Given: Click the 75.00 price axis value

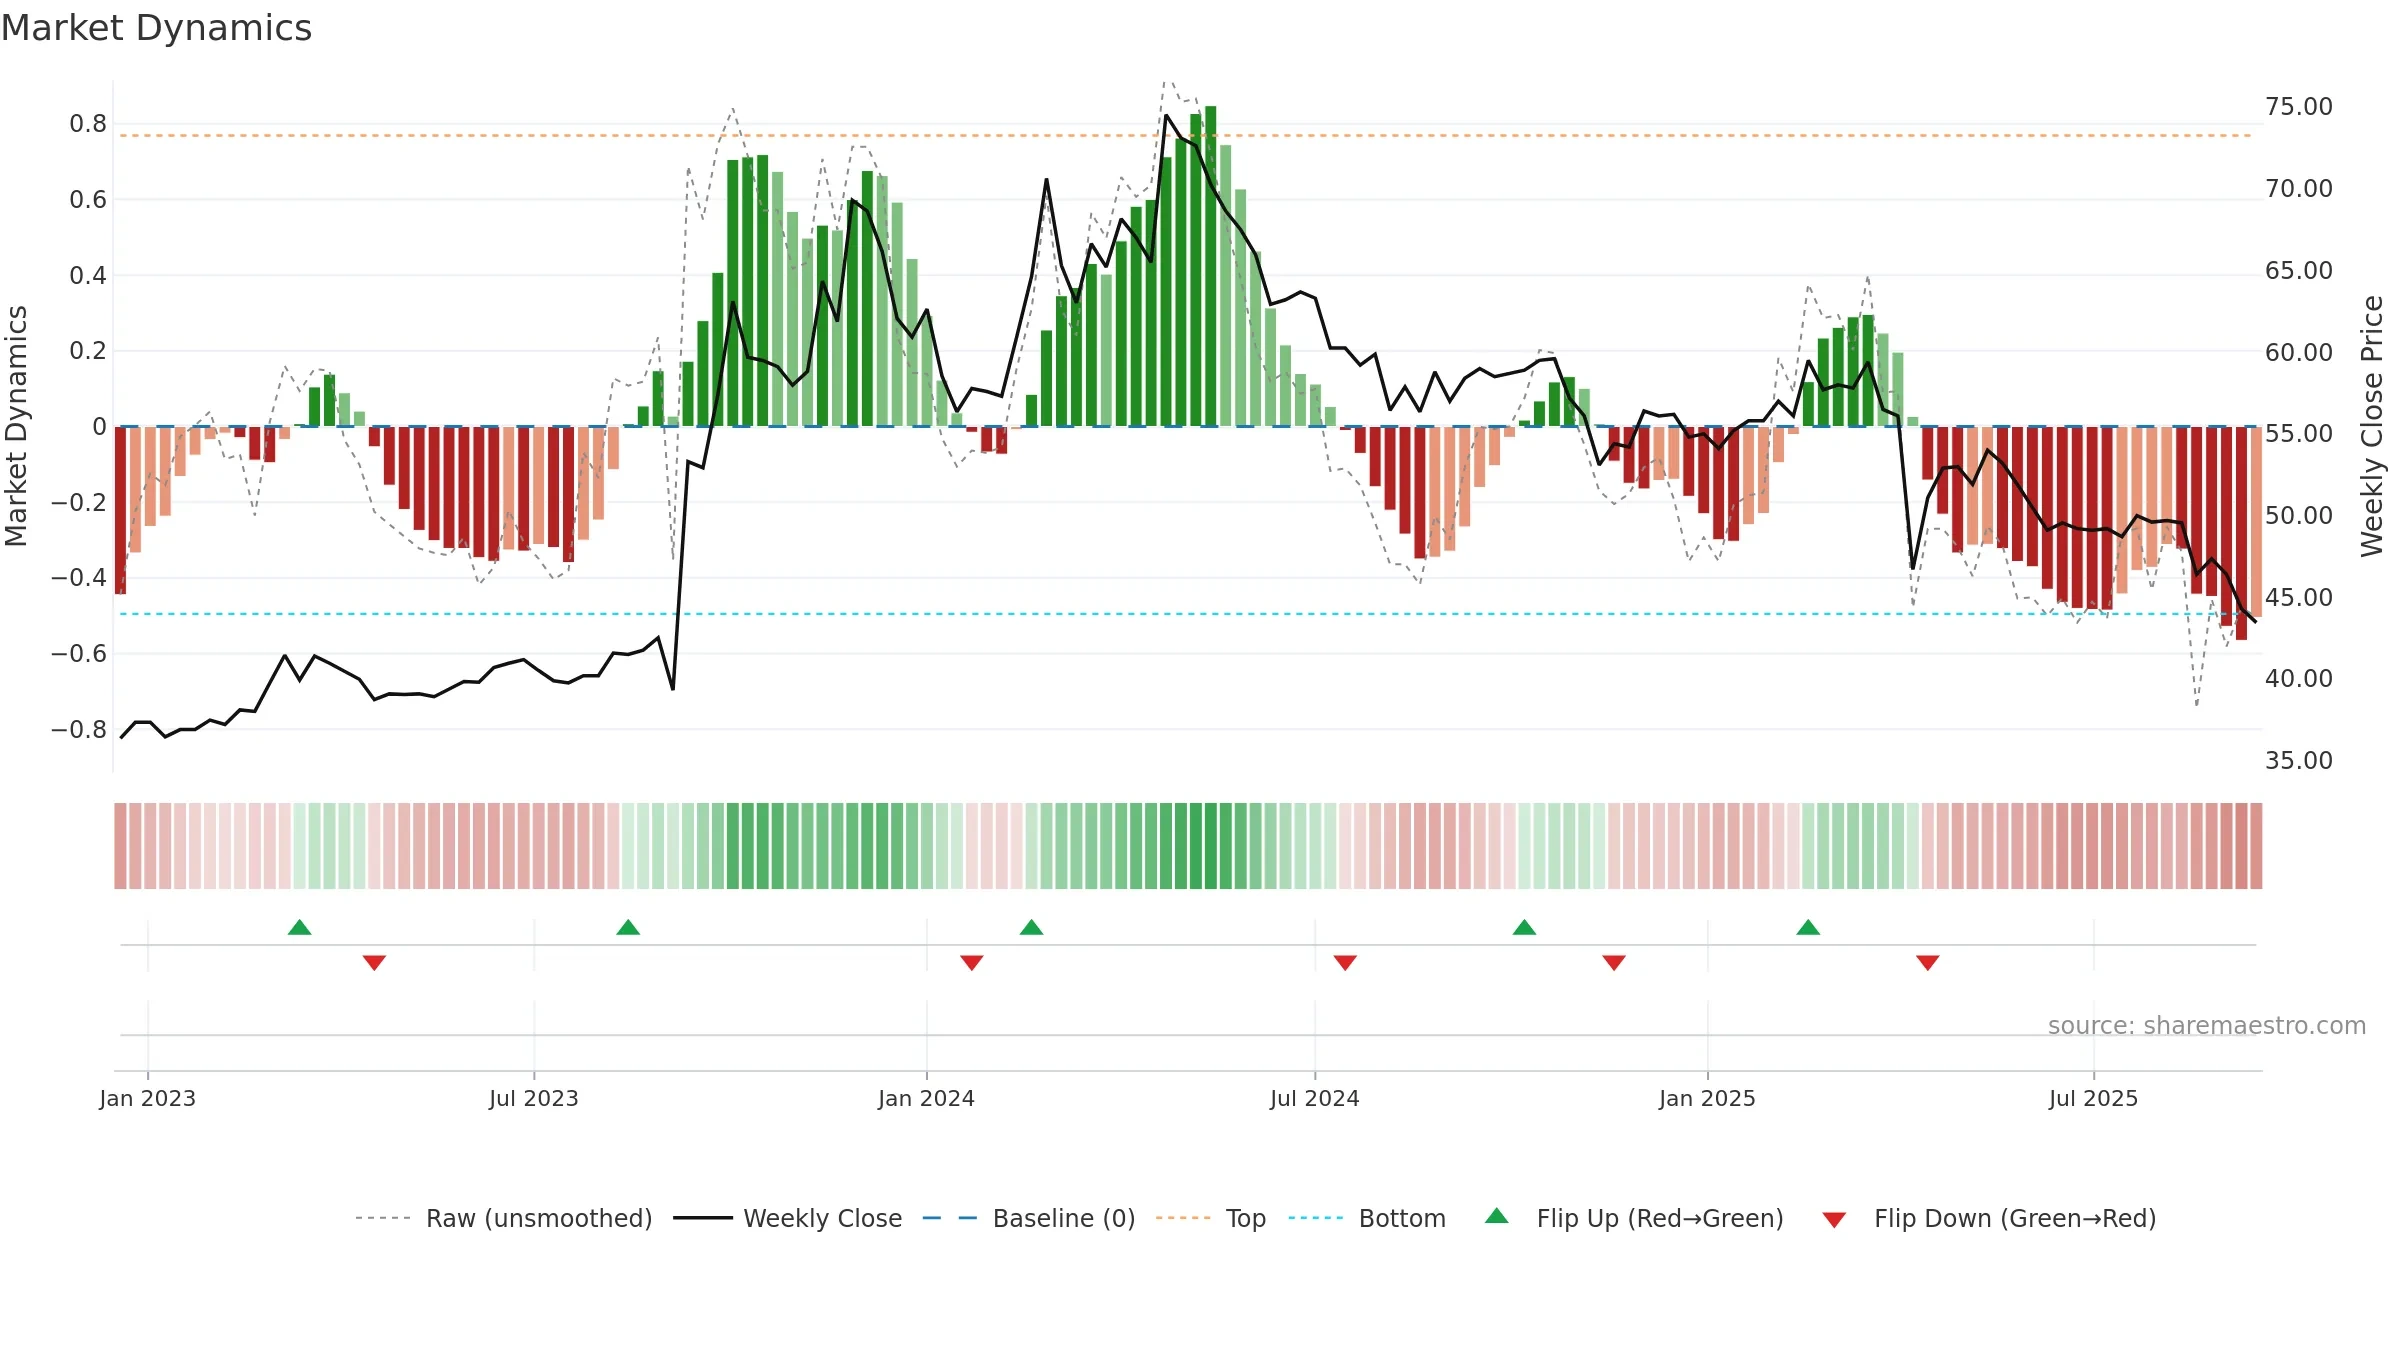Looking at the screenshot, I should coord(2299,107).
